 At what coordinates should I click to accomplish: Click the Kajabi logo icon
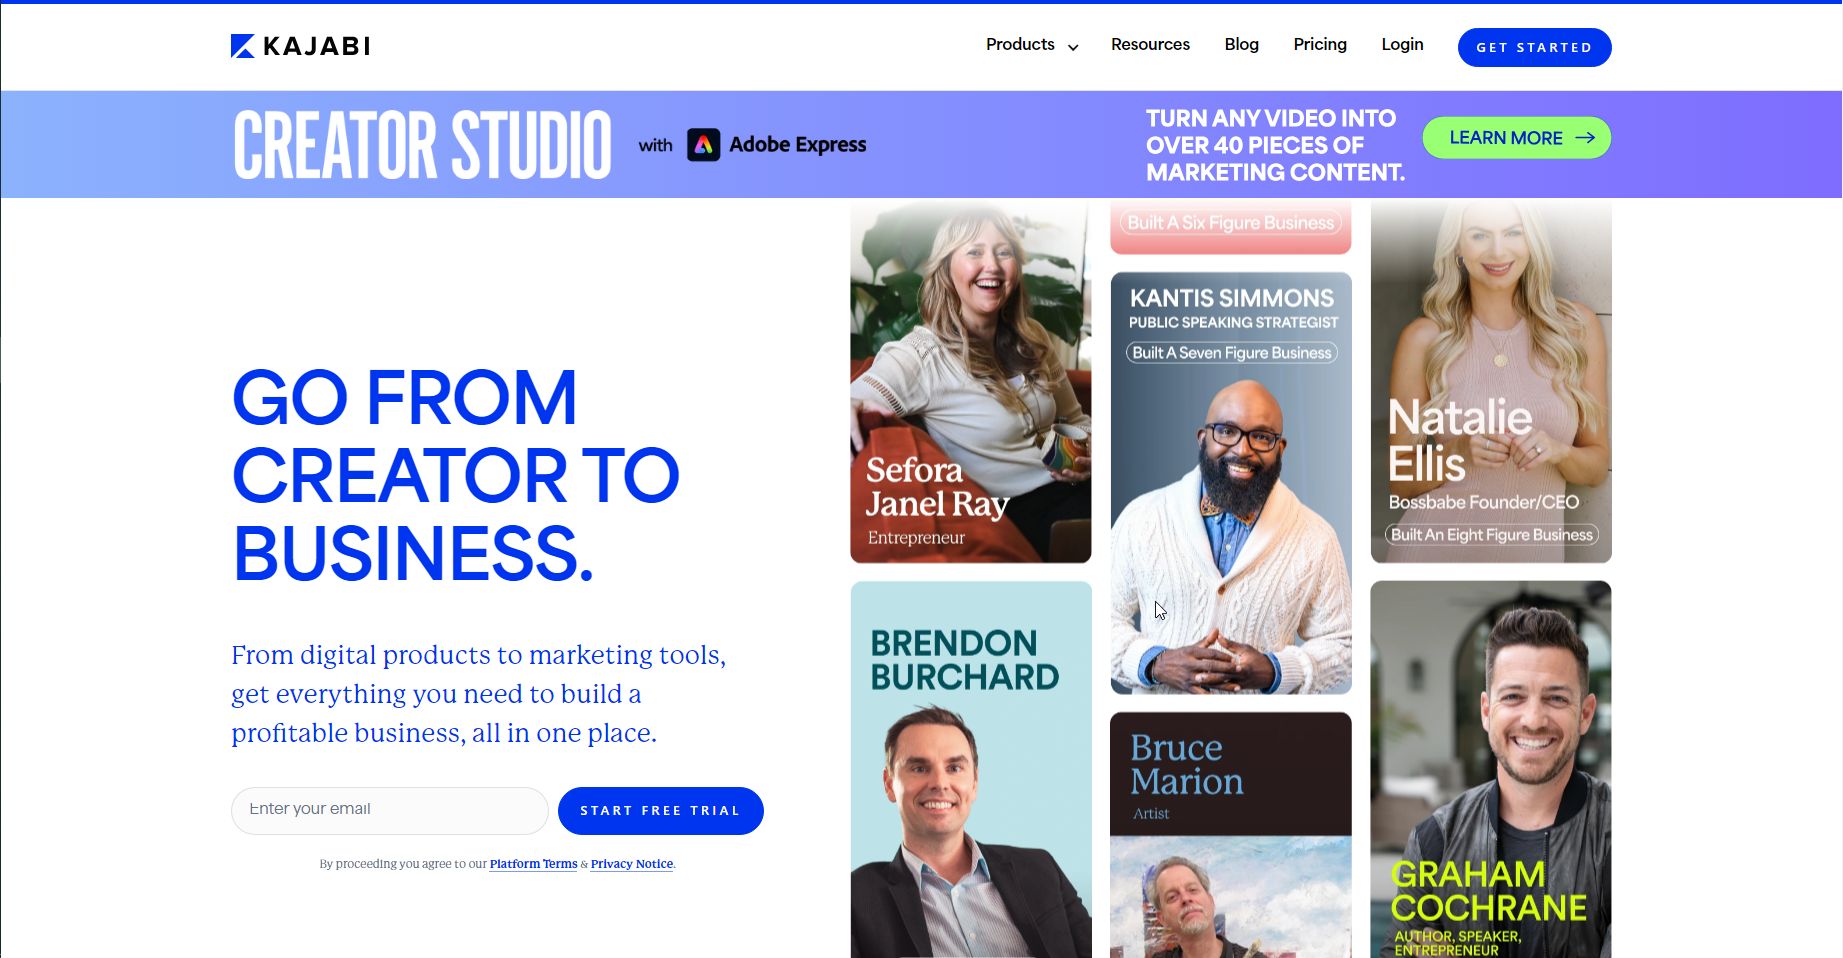[x=243, y=46]
